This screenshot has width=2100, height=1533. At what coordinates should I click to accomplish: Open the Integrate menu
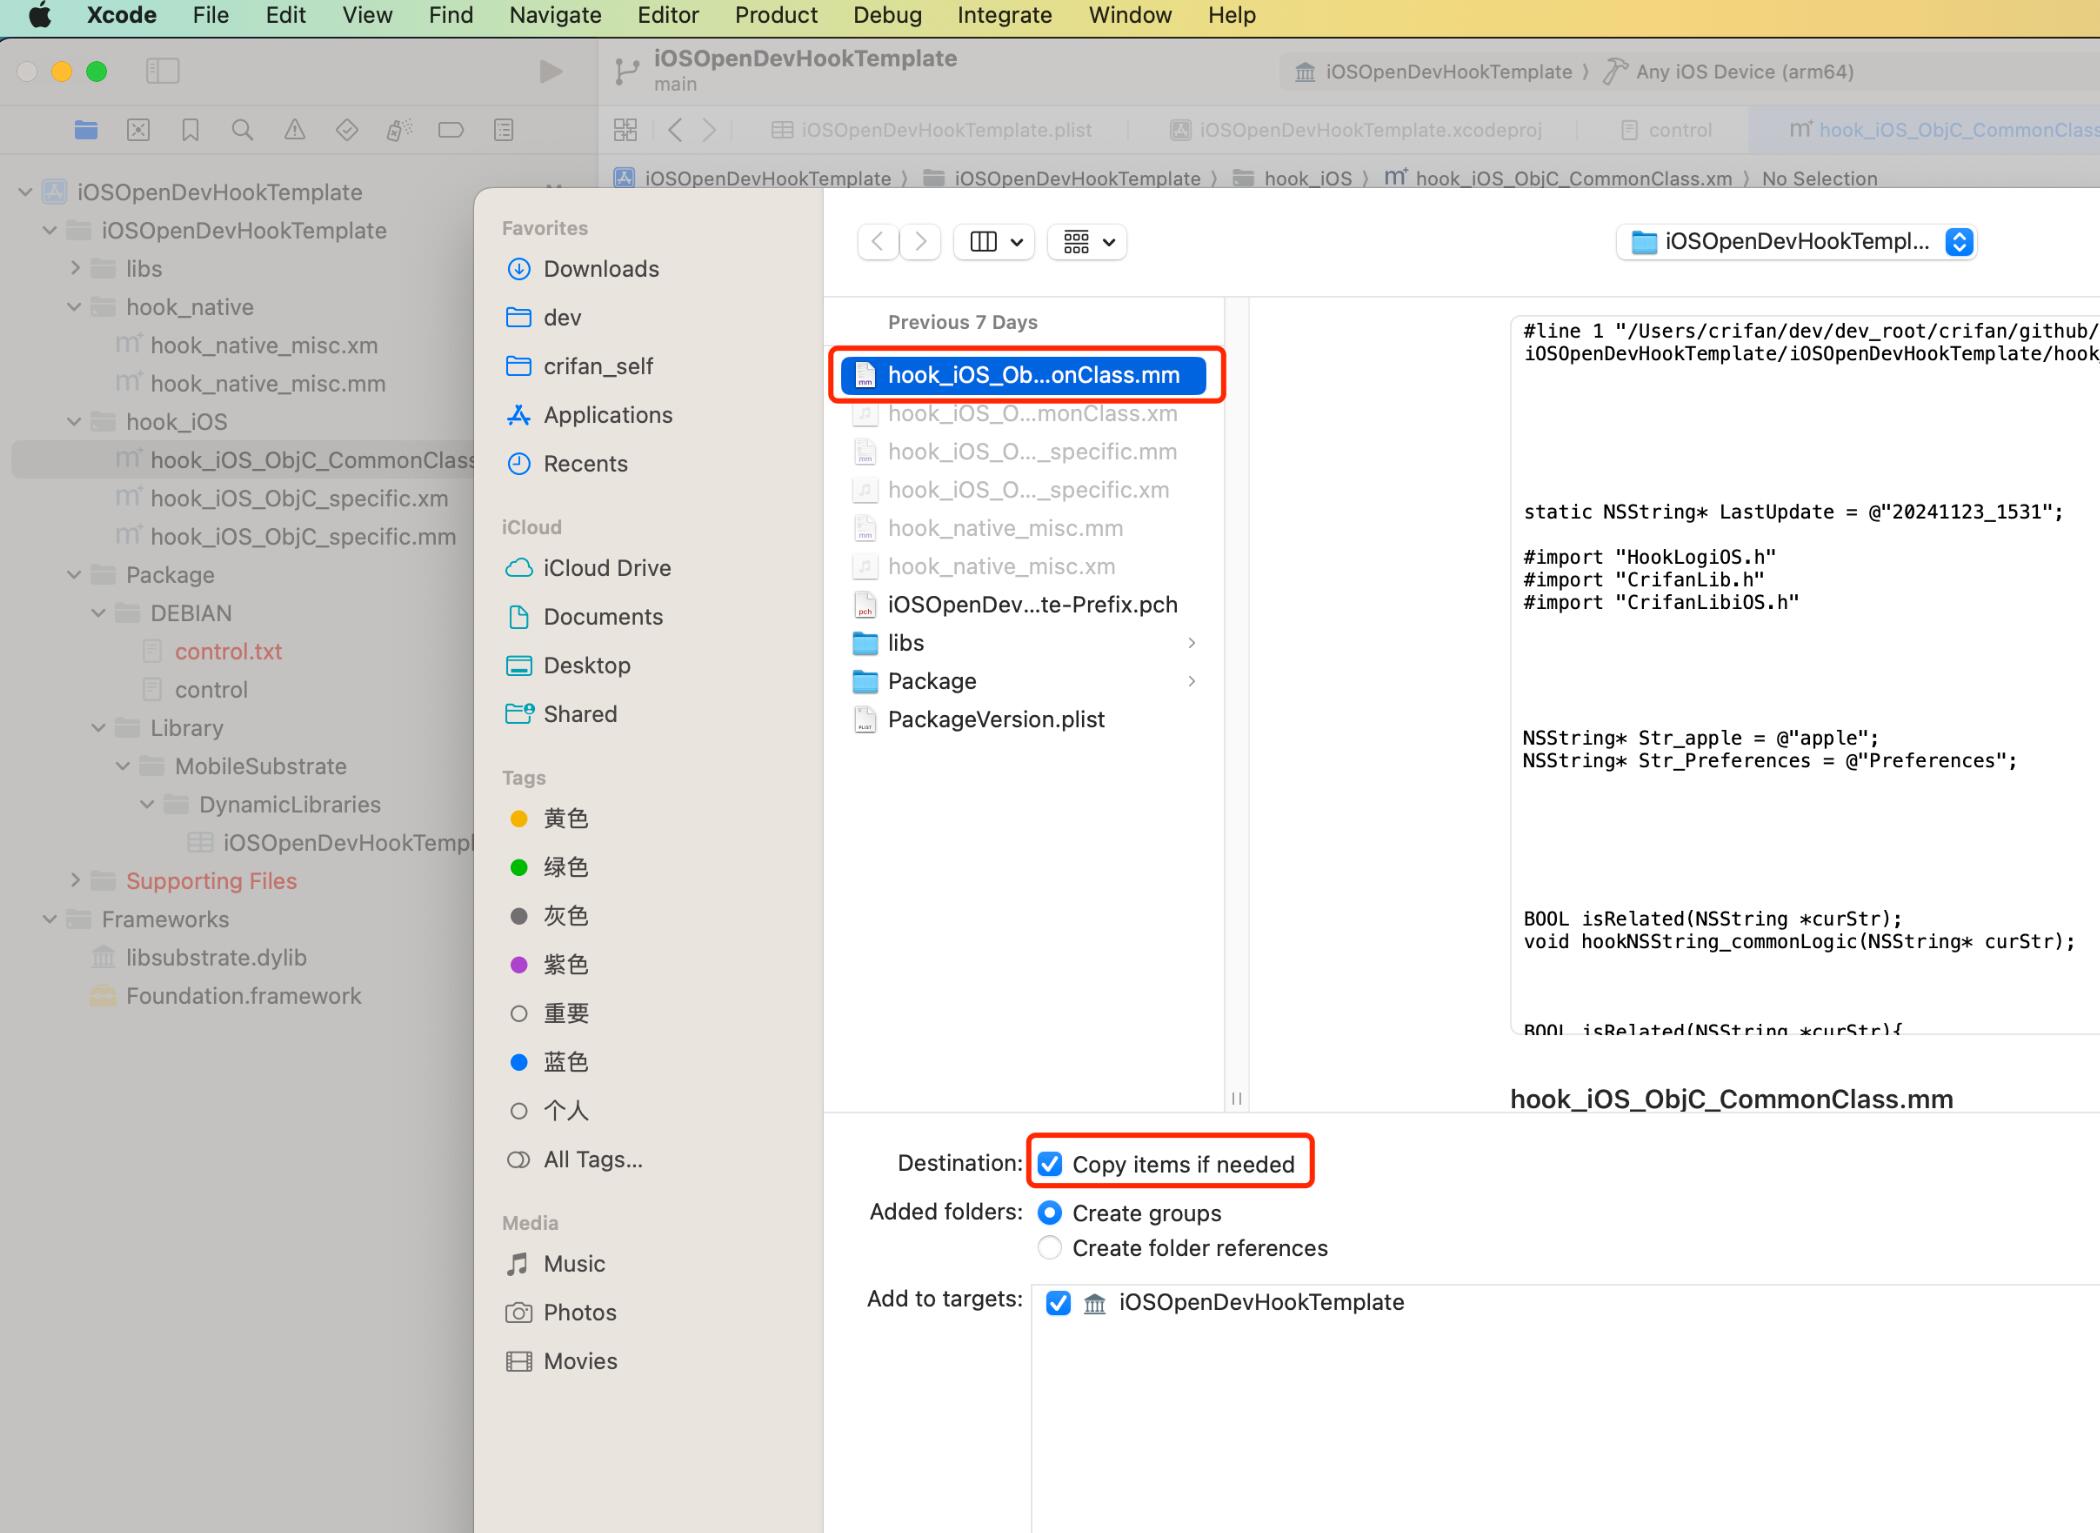(1004, 16)
